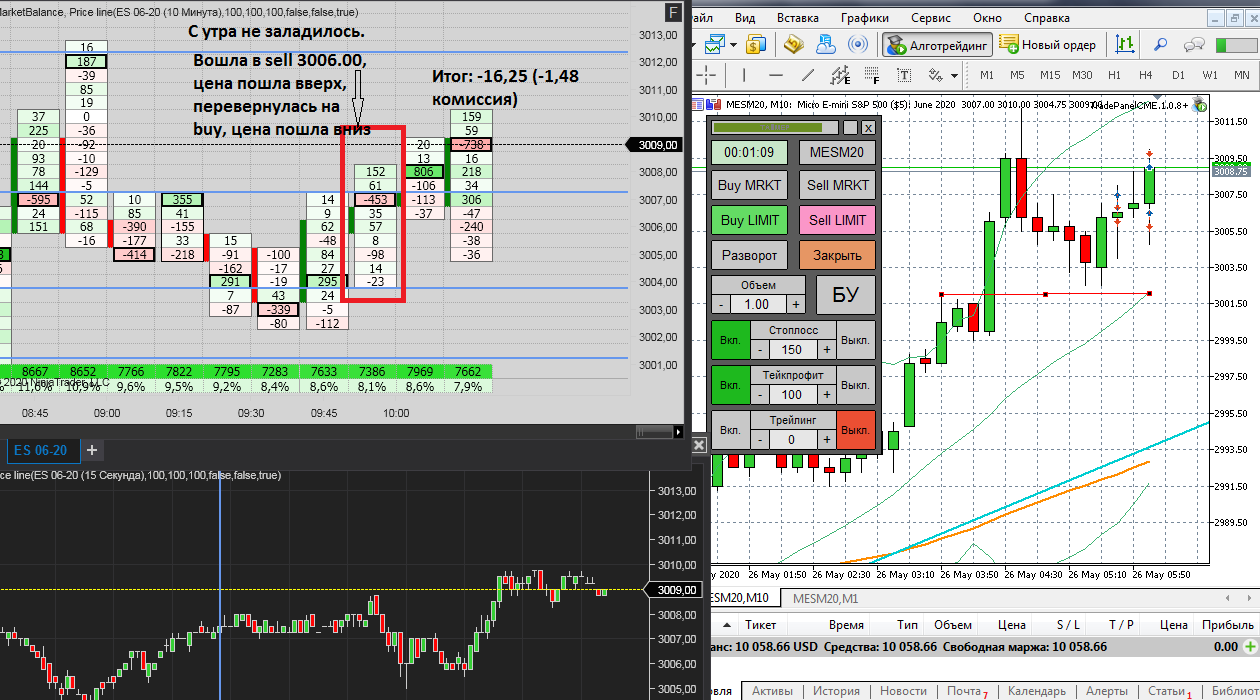Turn Тейкпрофит on with Вкл.

729,385
